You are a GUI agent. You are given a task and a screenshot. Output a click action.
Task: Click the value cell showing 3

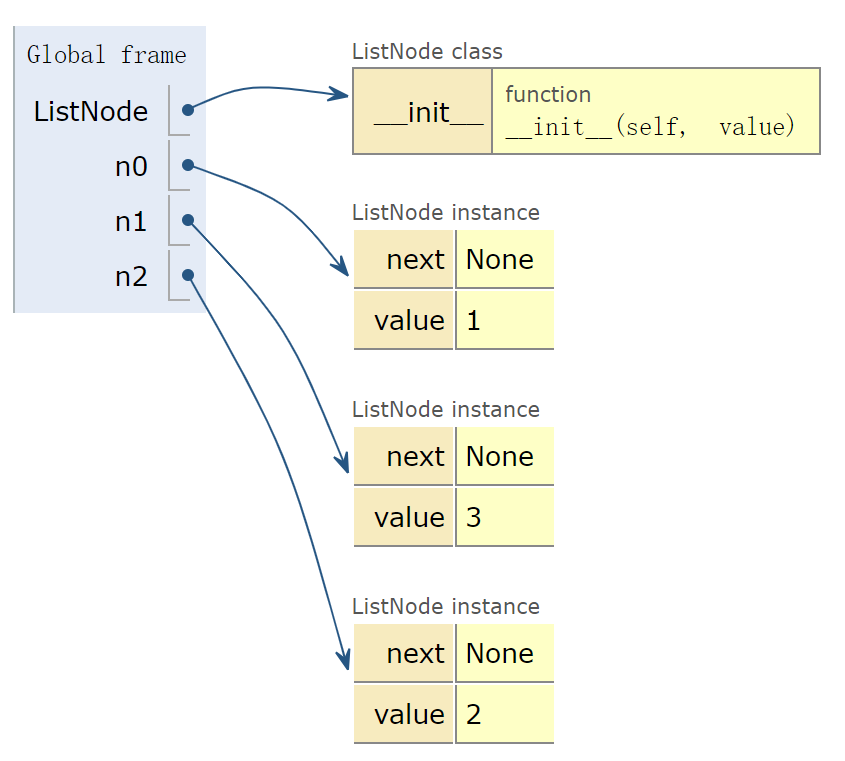pyautogui.click(x=505, y=517)
